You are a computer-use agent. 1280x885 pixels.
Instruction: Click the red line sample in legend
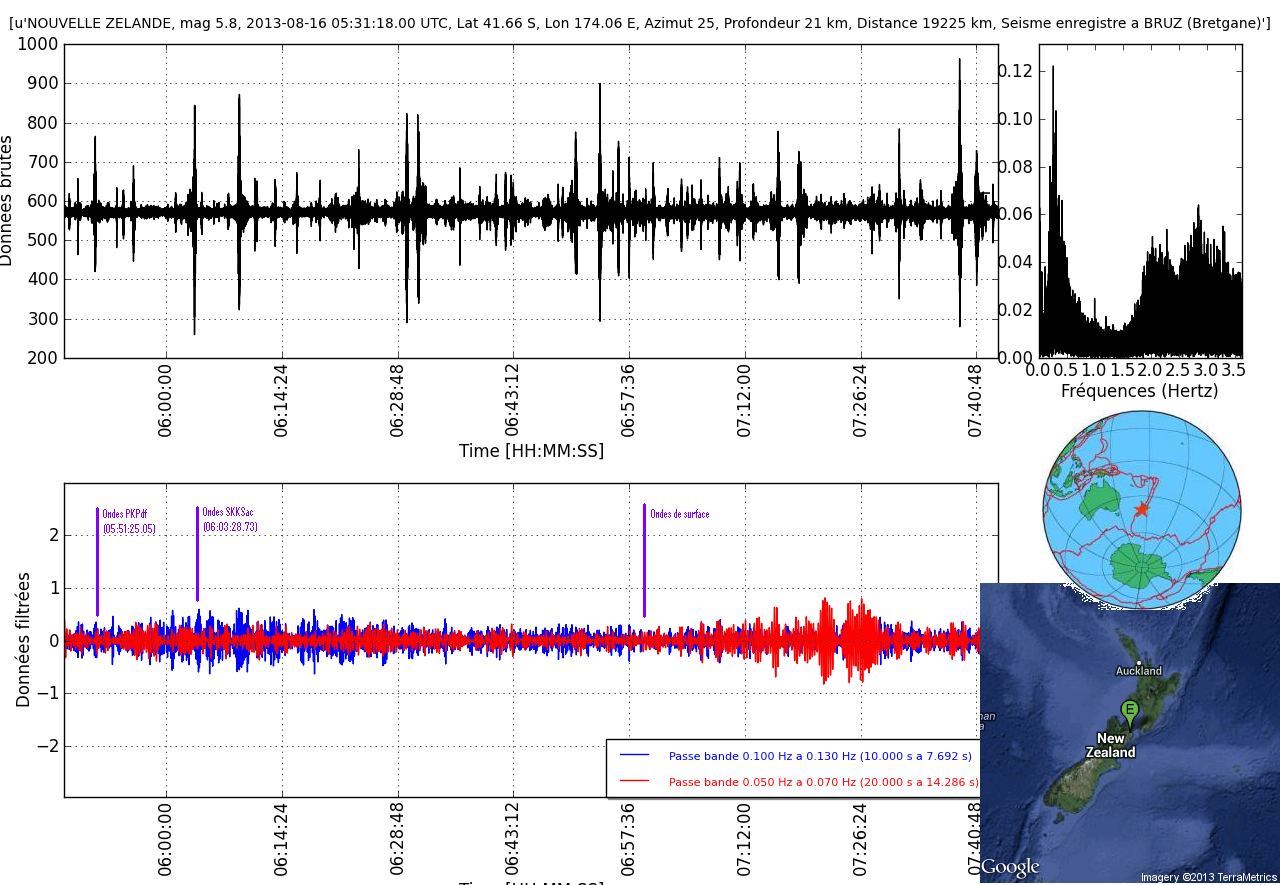tap(634, 781)
